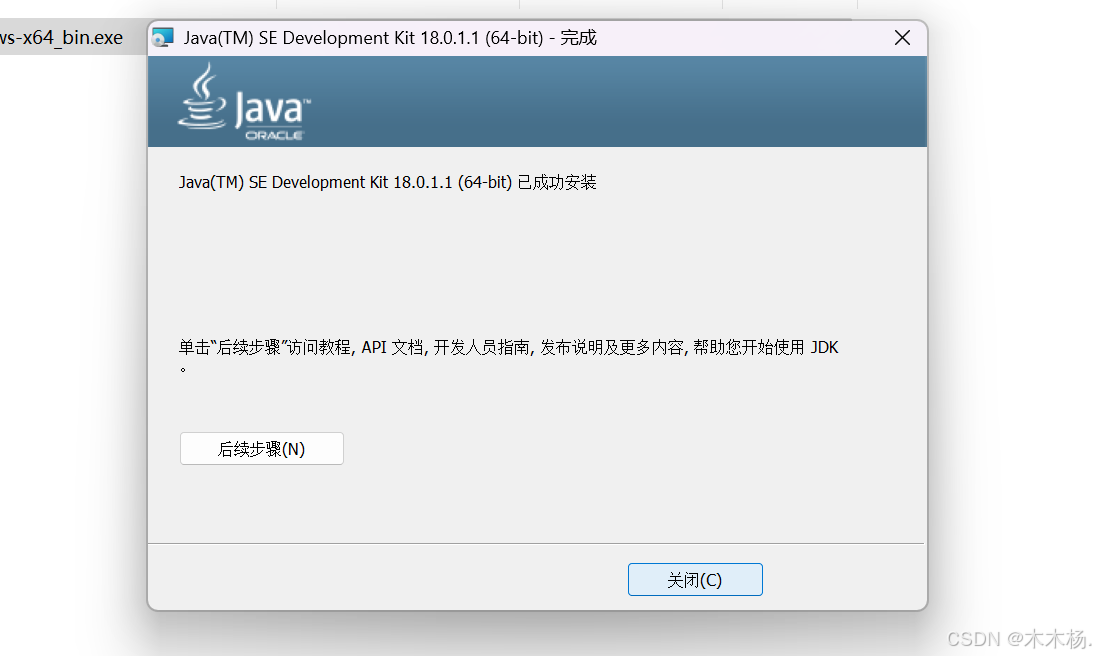Click the 已成功安装 message line

click(387, 182)
